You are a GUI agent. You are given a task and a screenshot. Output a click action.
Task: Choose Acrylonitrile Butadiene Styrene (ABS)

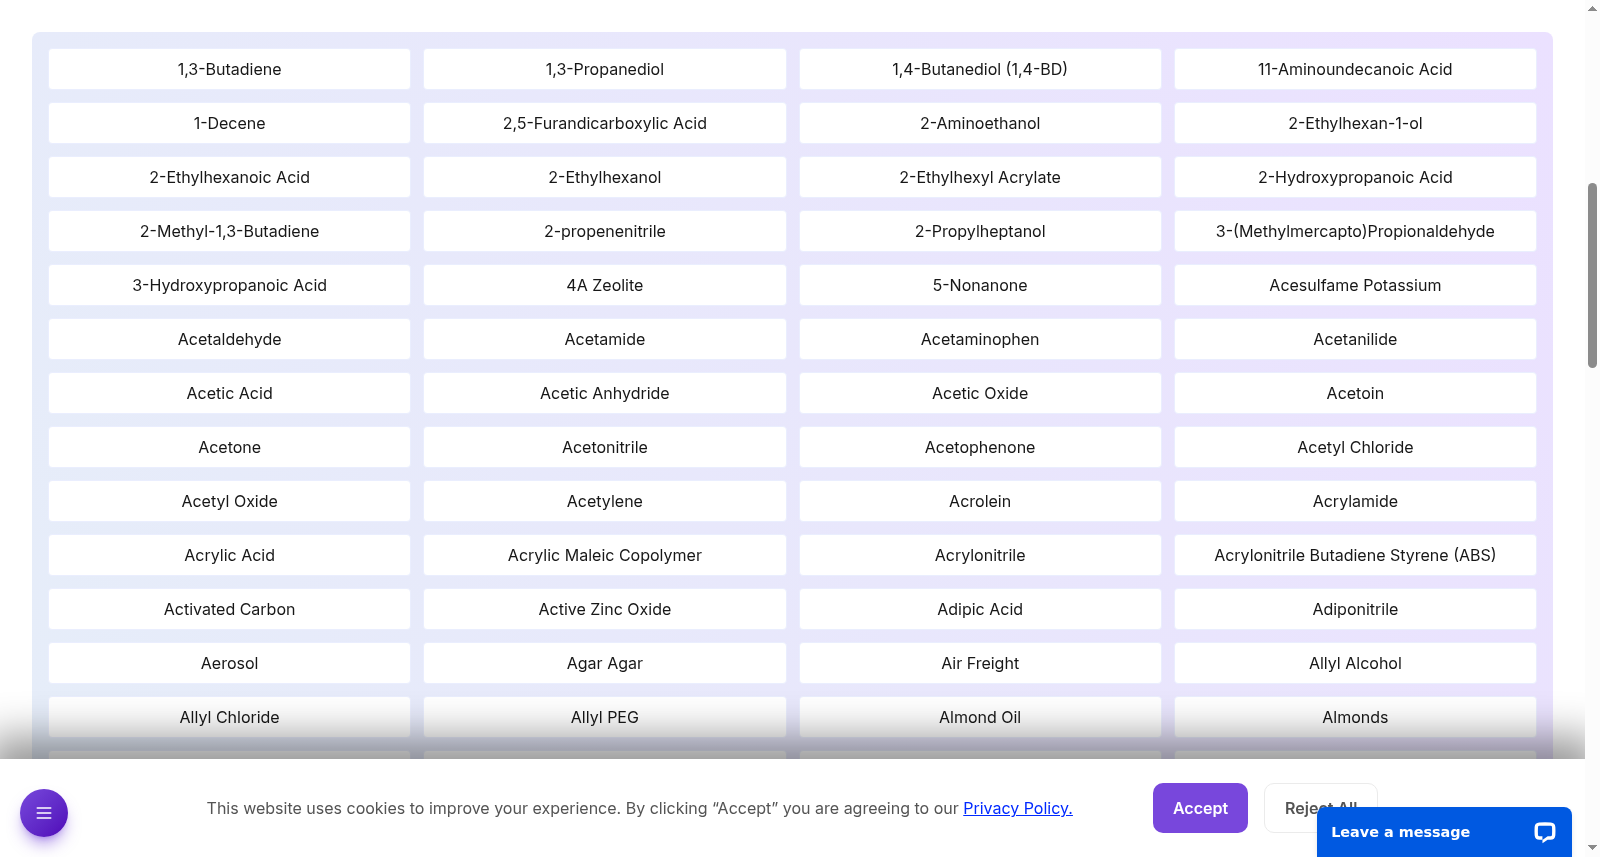[1355, 555]
